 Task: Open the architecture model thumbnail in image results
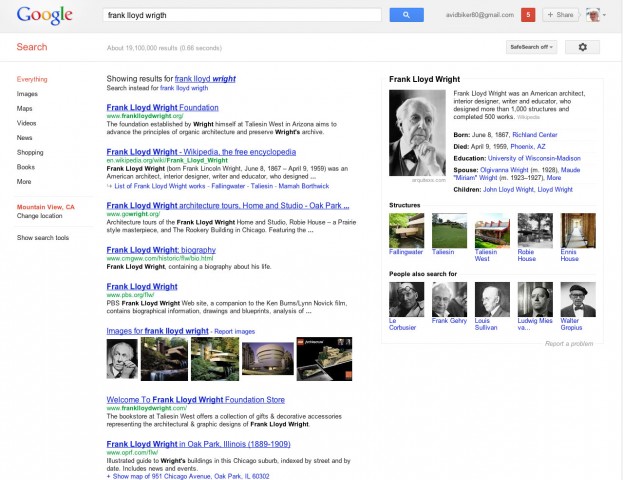pyautogui.click(x=324, y=359)
